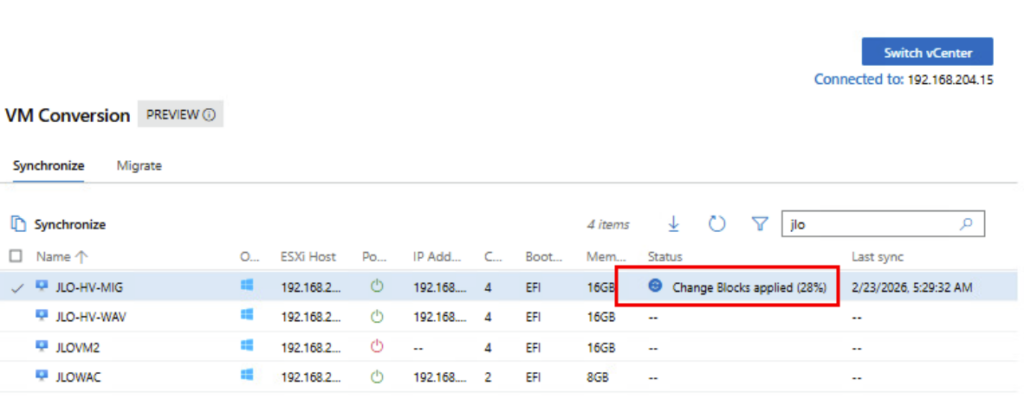The height and width of the screenshot is (412, 1024).
Task: Click the green power icon for JLO-HV-WAV
Action: 377,317
